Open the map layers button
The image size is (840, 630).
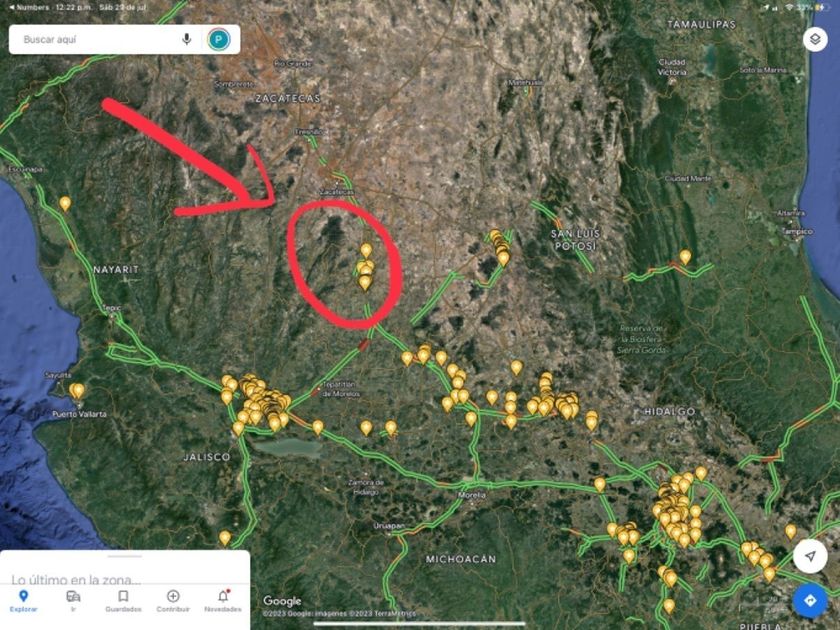(x=815, y=39)
